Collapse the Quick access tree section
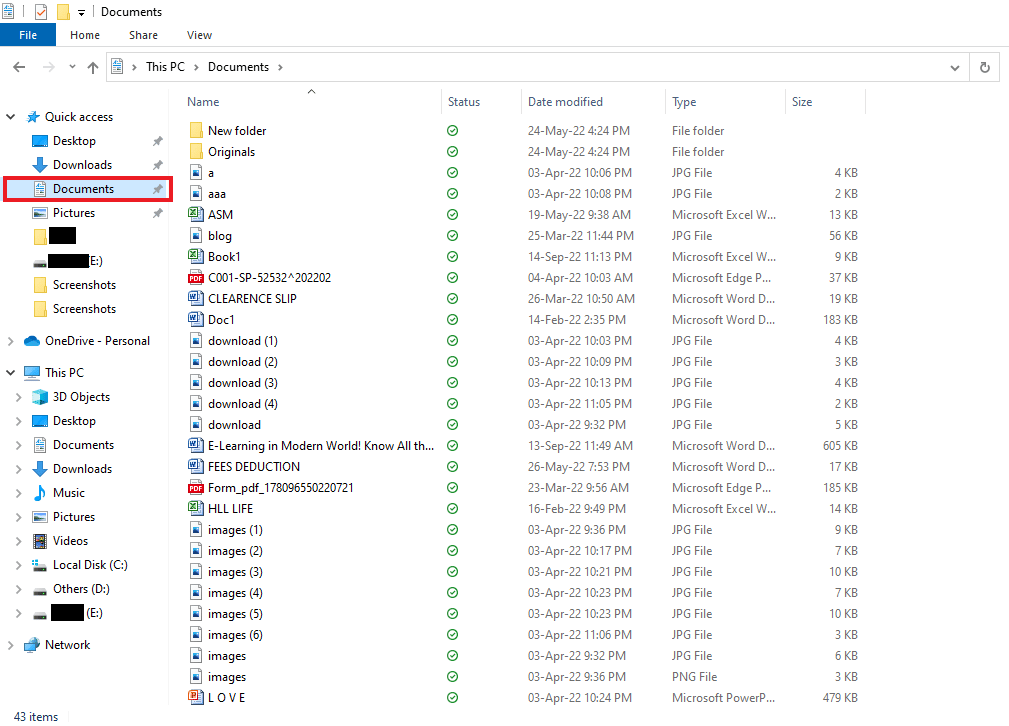 11,117
